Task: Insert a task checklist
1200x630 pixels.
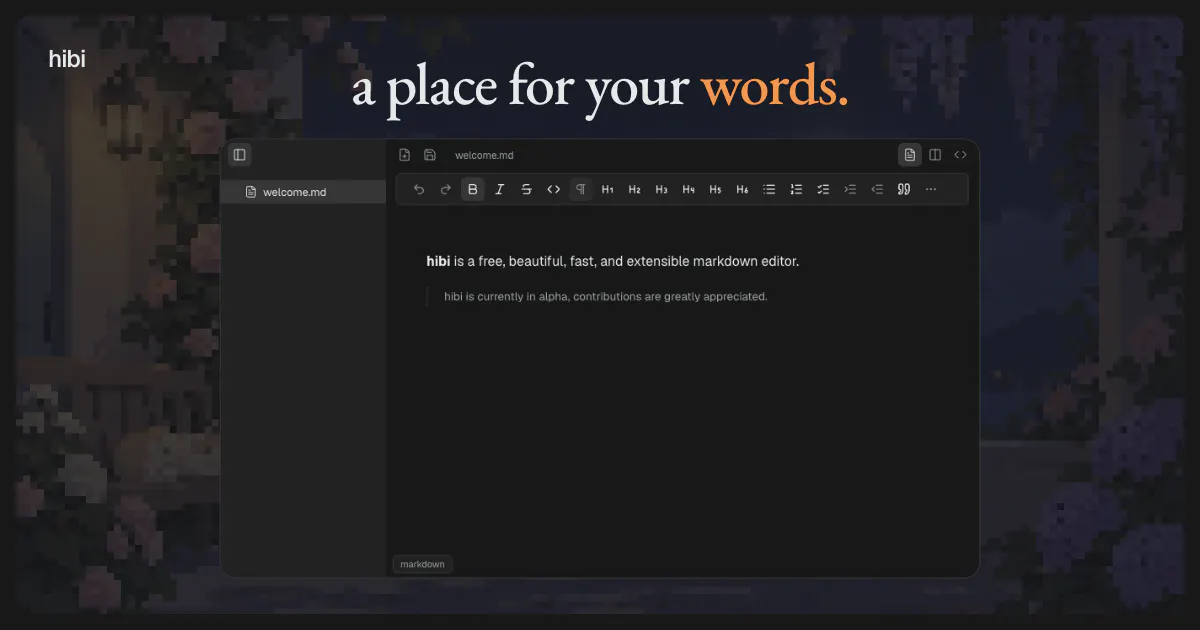Action: [823, 189]
